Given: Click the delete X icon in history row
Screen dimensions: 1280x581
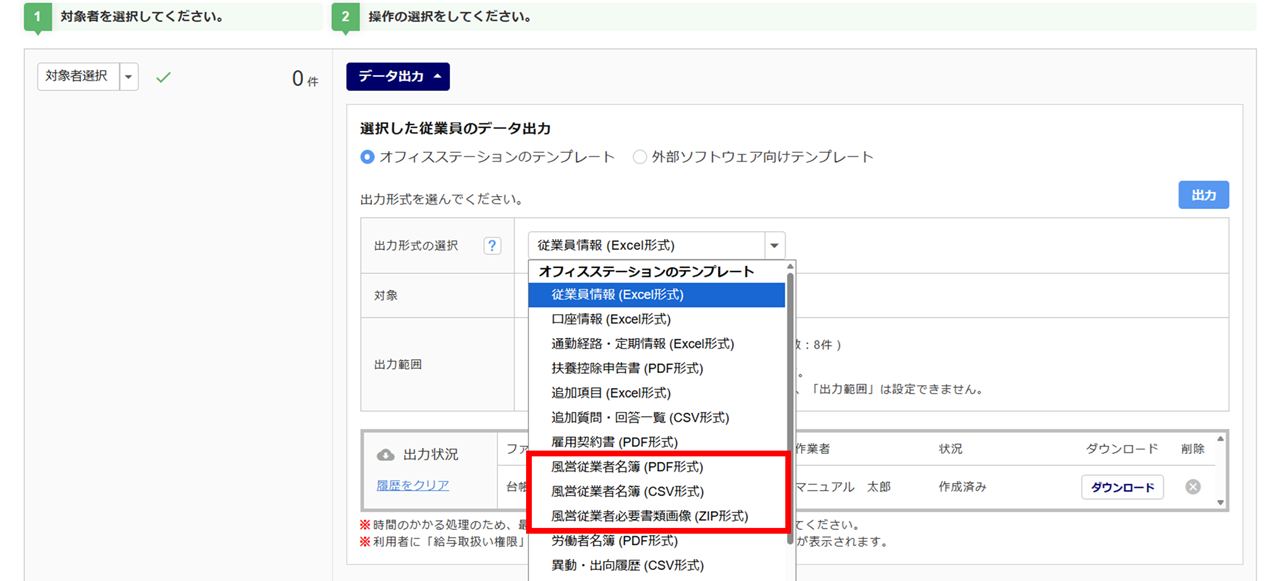Looking at the screenshot, I should pyautogui.click(x=1192, y=487).
